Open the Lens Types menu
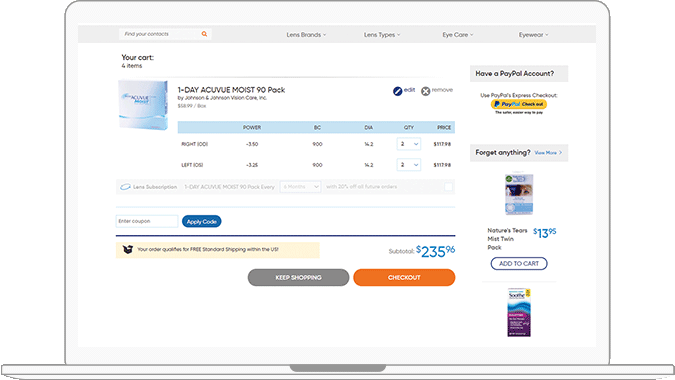The height and width of the screenshot is (380, 675). [382, 35]
